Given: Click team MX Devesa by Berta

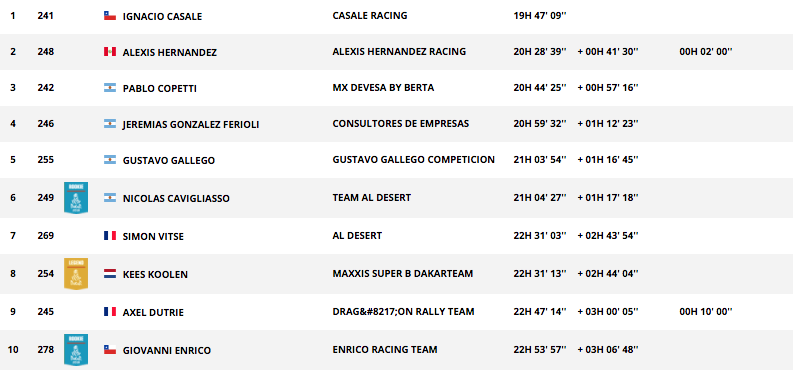Looking at the screenshot, I should (383, 88).
